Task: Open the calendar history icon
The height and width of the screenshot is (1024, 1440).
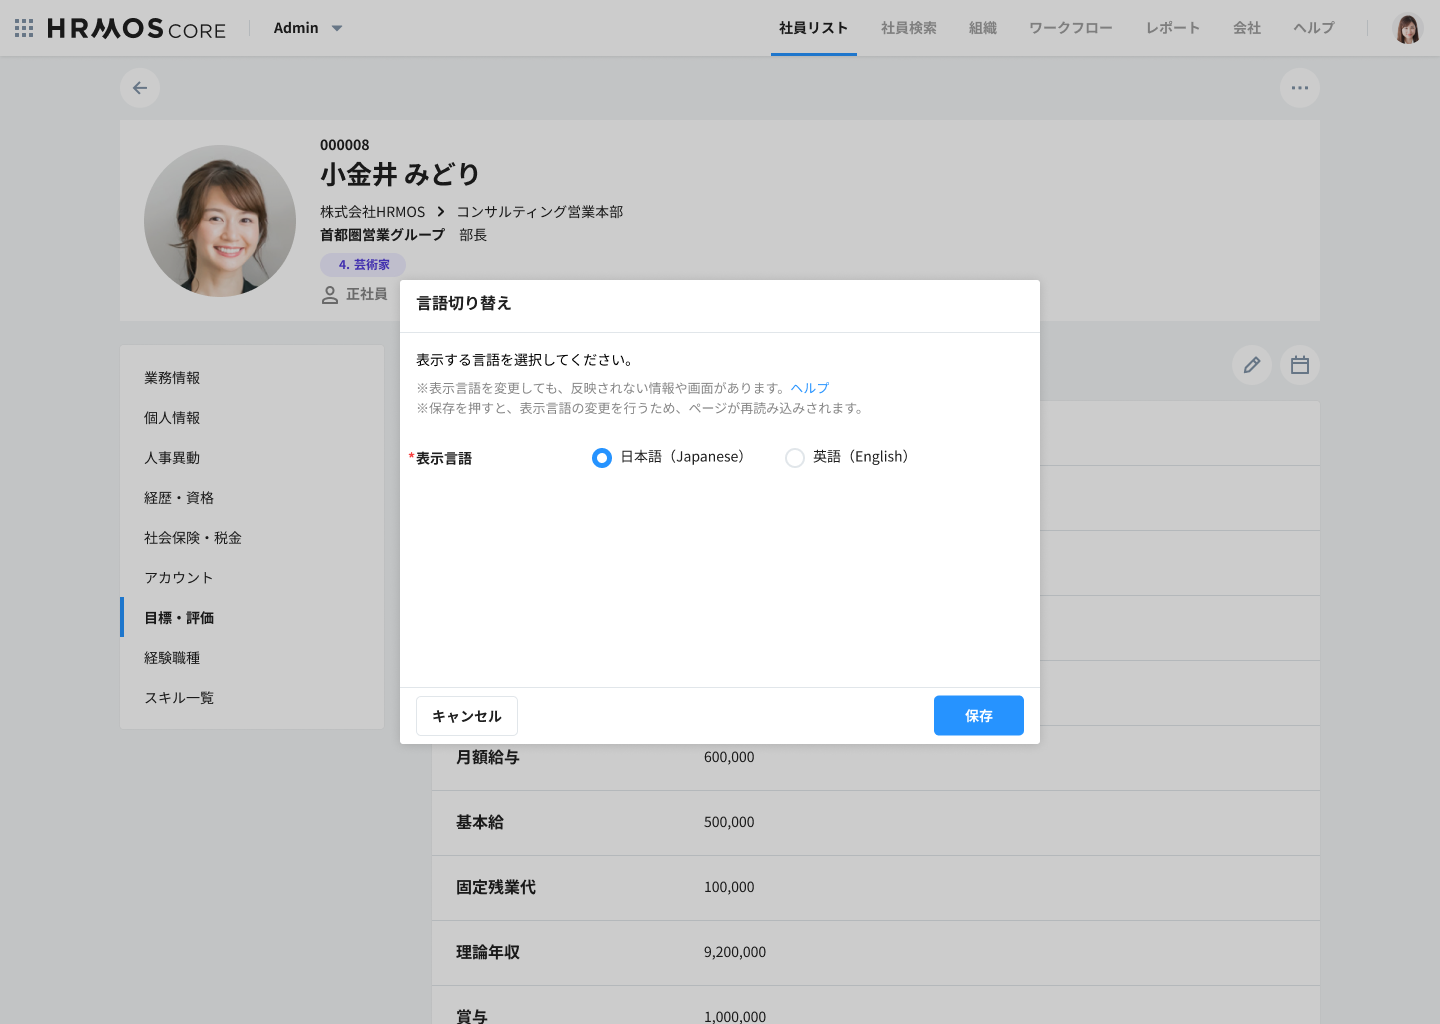Action: tap(1299, 365)
